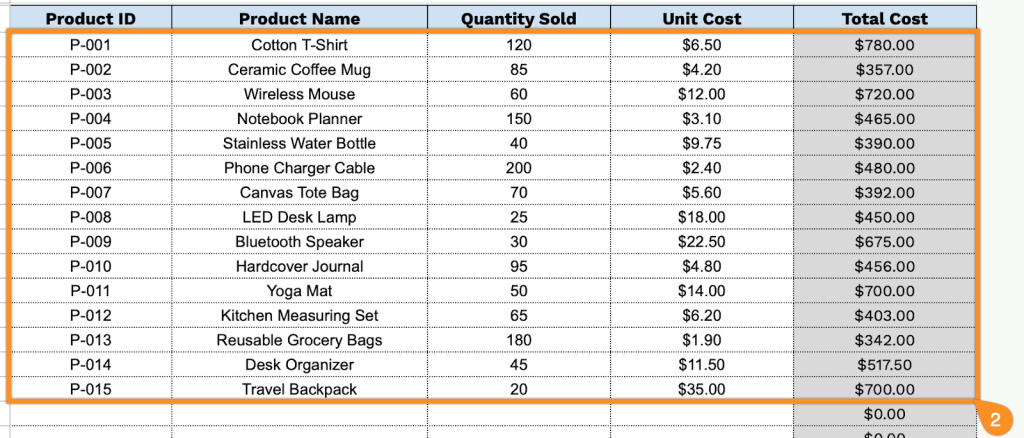
Task: Select the Product ID column header
Action: point(91,19)
